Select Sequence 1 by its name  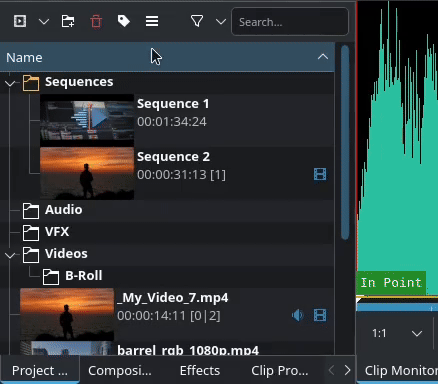173,104
